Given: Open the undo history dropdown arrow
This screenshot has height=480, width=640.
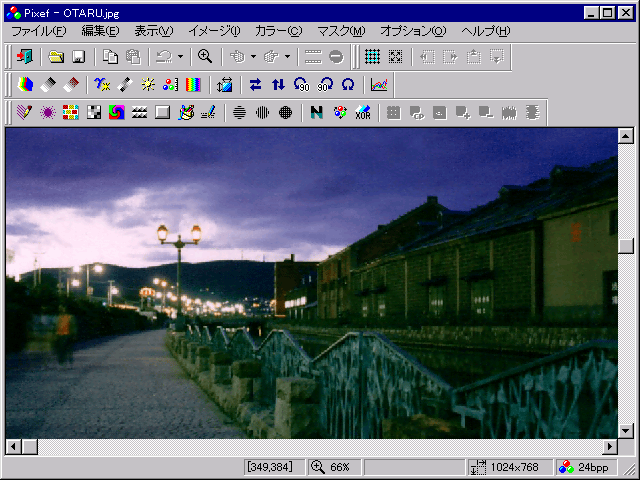Looking at the screenshot, I should coord(180,56).
